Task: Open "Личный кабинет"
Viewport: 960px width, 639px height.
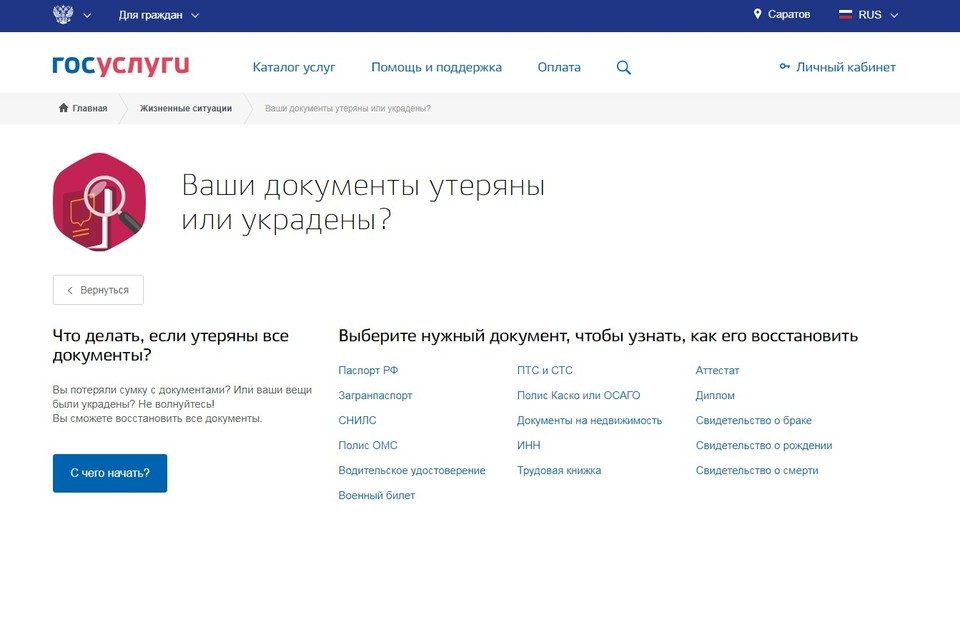Action: point(846,67)
